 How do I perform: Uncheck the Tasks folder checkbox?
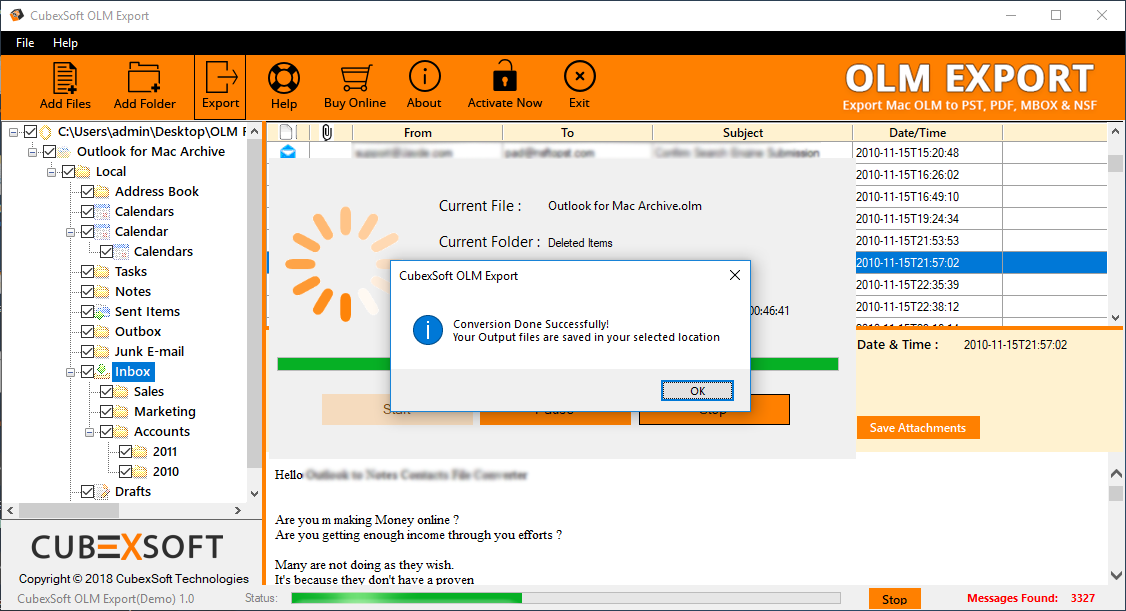click(87, 271)
